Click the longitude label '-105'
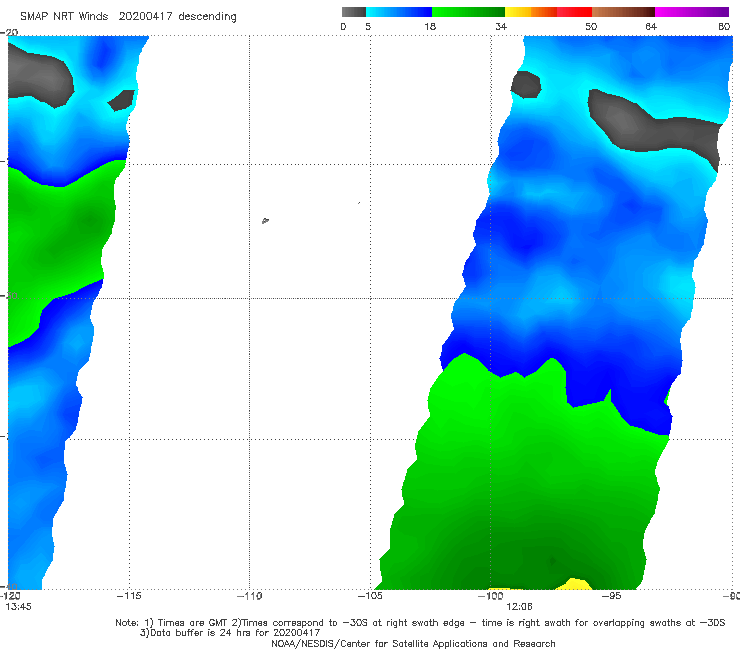This screenshot has width=740, height=650. click(x=370, y=596)
